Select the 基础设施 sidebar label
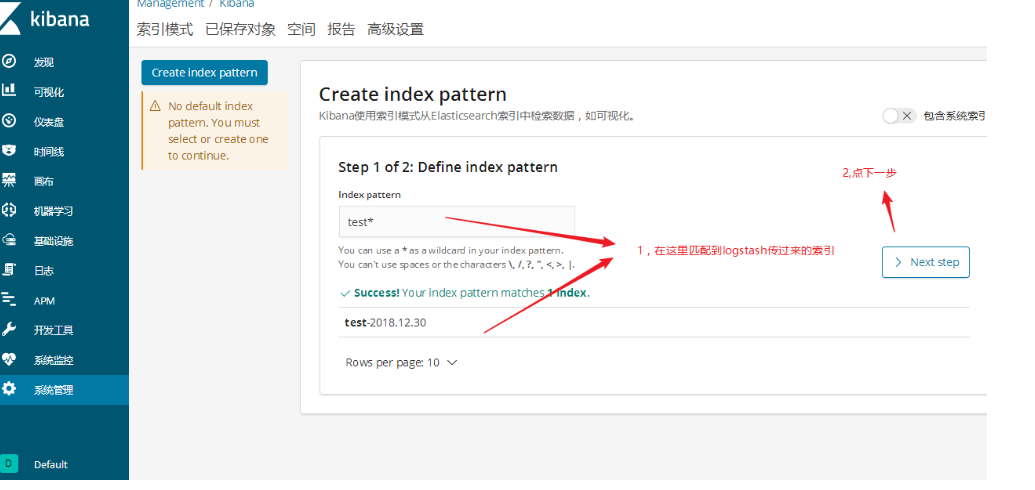Viewport: 1035px width, 490px height. pos(53,241)
